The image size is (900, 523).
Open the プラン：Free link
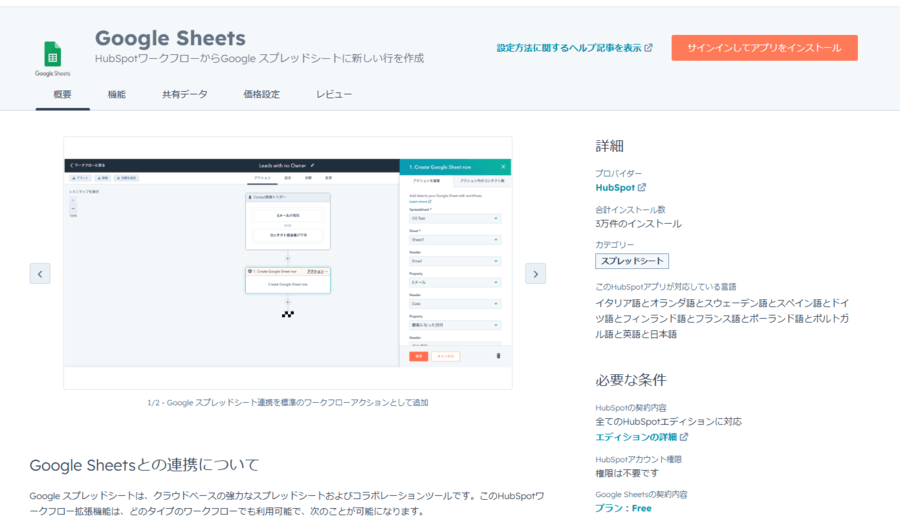point(623,508)
